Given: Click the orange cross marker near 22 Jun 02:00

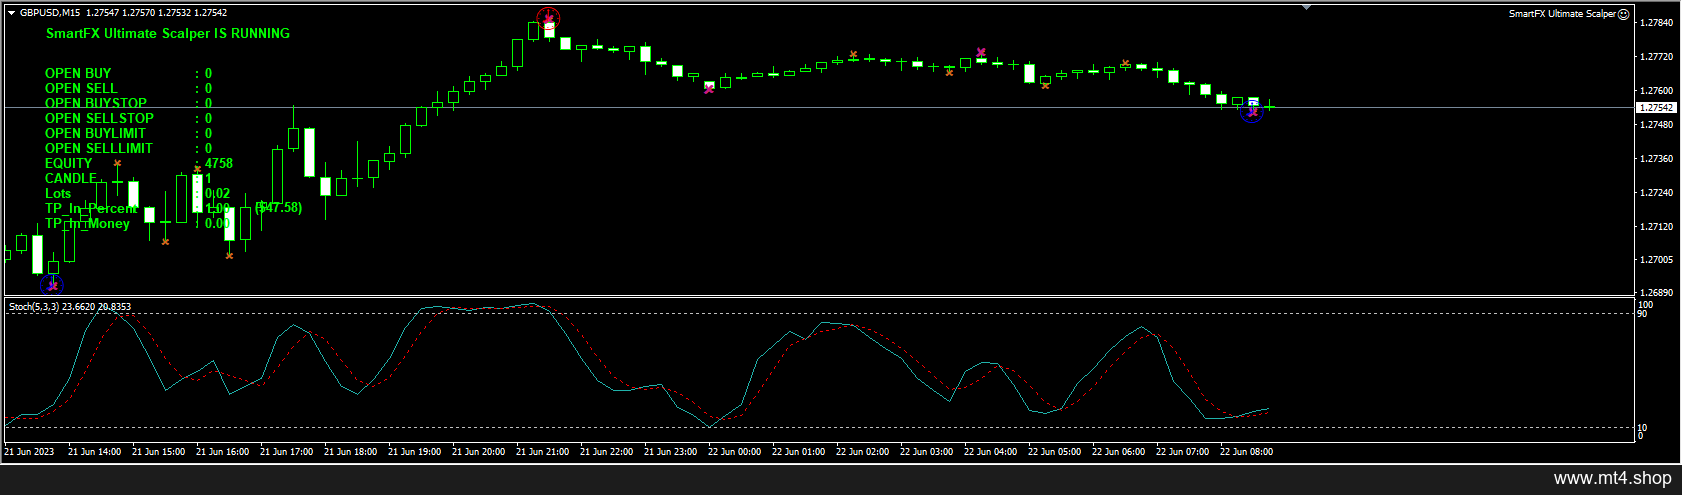Looking at the screenshot, I should [853, 55].
